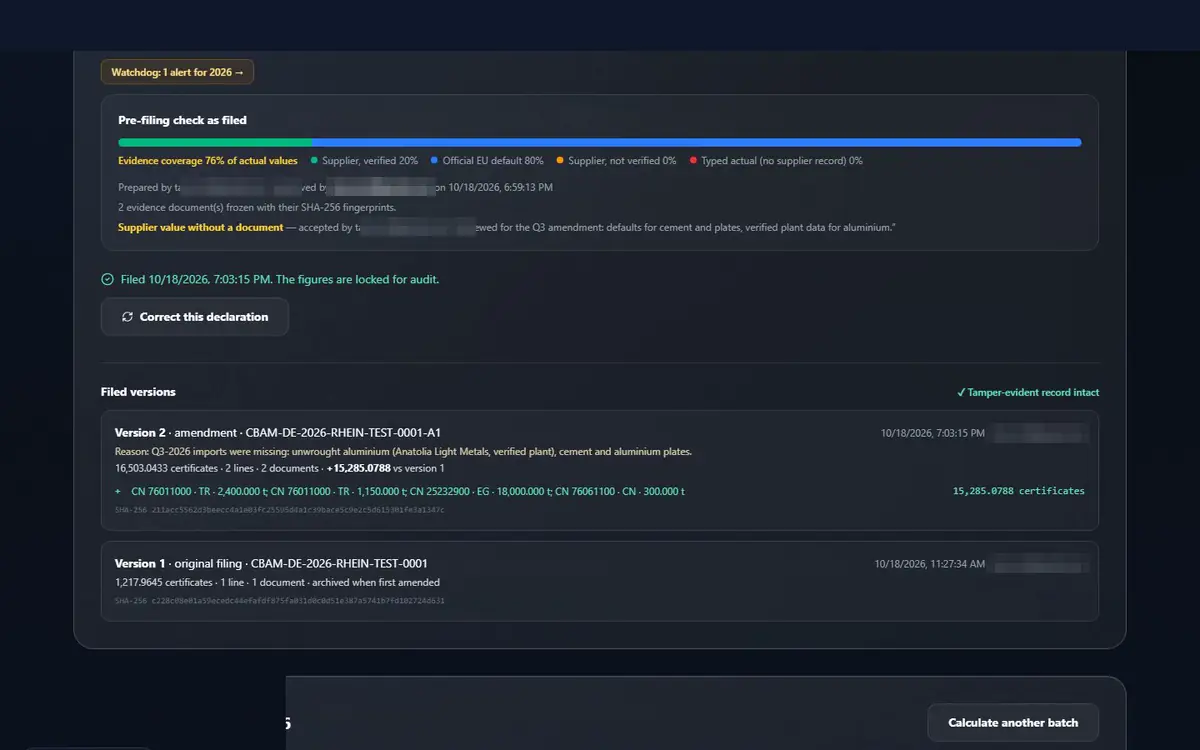Select the Version 1 original filing title
1200x750 pixels.
tap(271, 563)
